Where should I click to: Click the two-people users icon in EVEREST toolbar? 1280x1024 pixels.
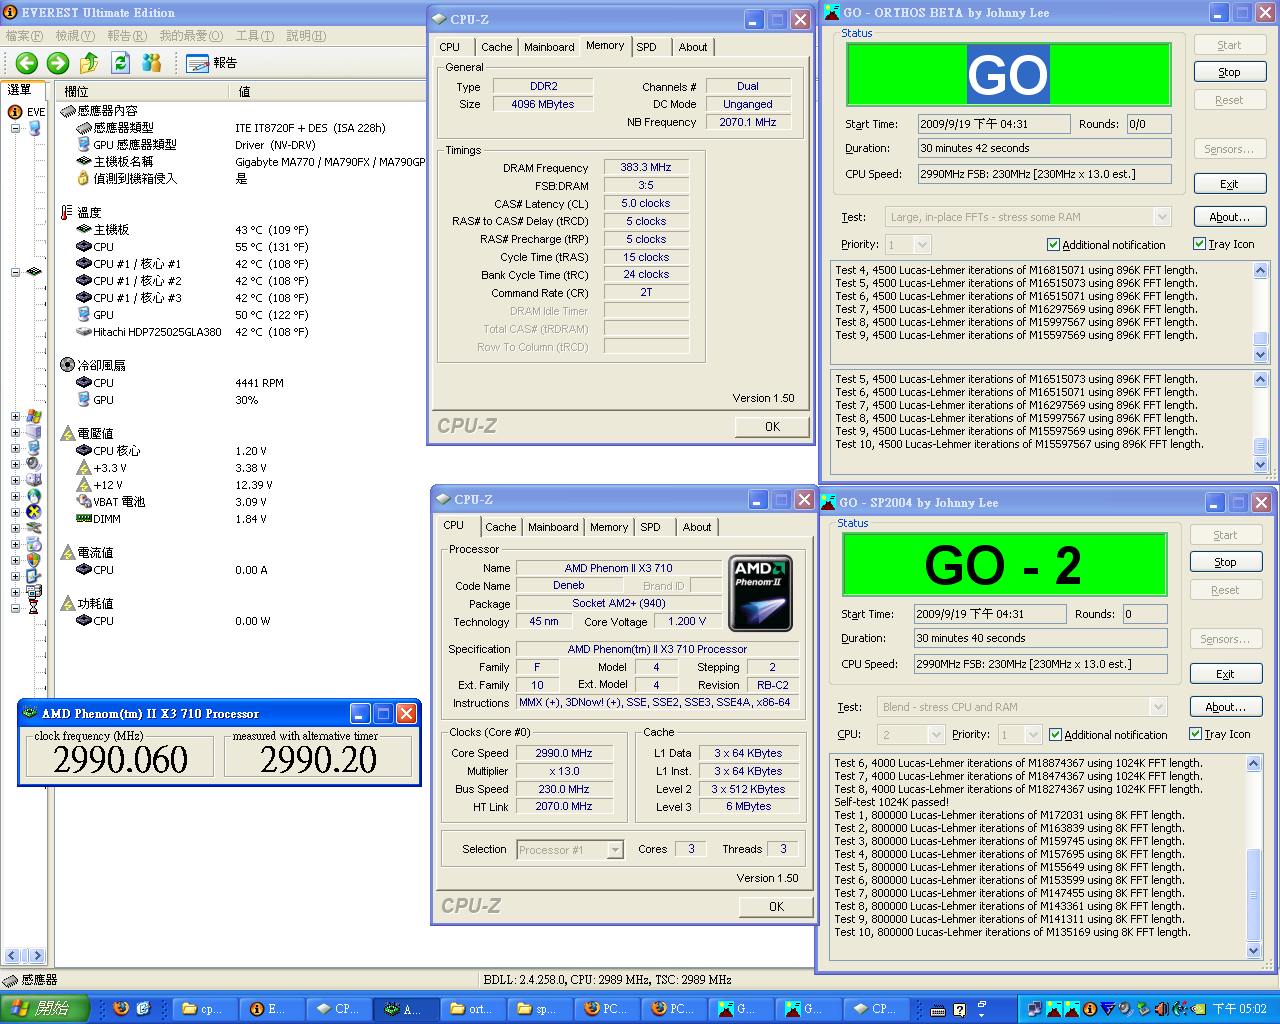(152, 63)
